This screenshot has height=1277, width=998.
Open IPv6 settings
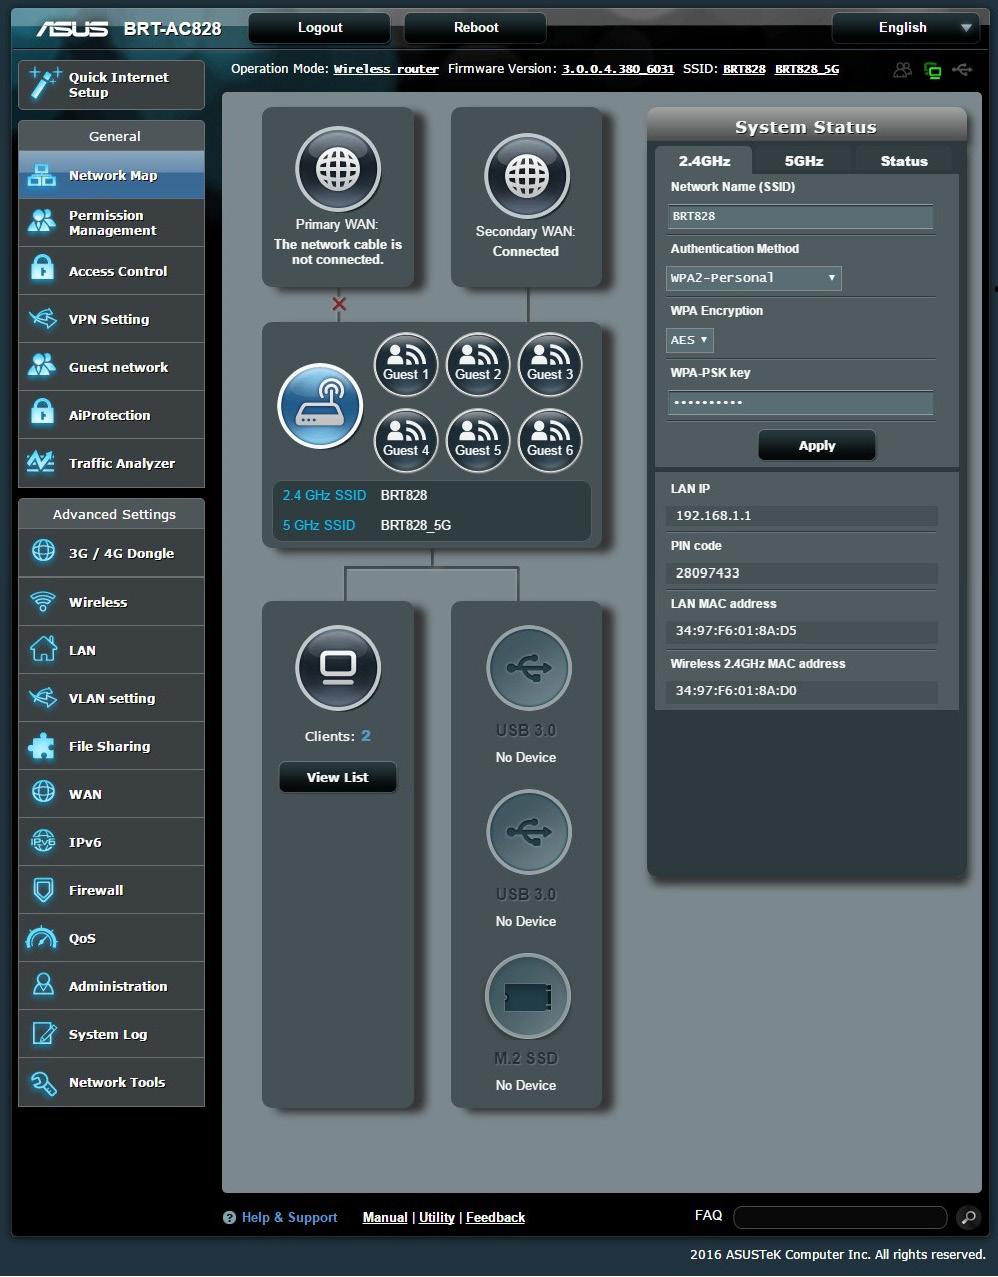pyautogui.click(x=111, y=842)
